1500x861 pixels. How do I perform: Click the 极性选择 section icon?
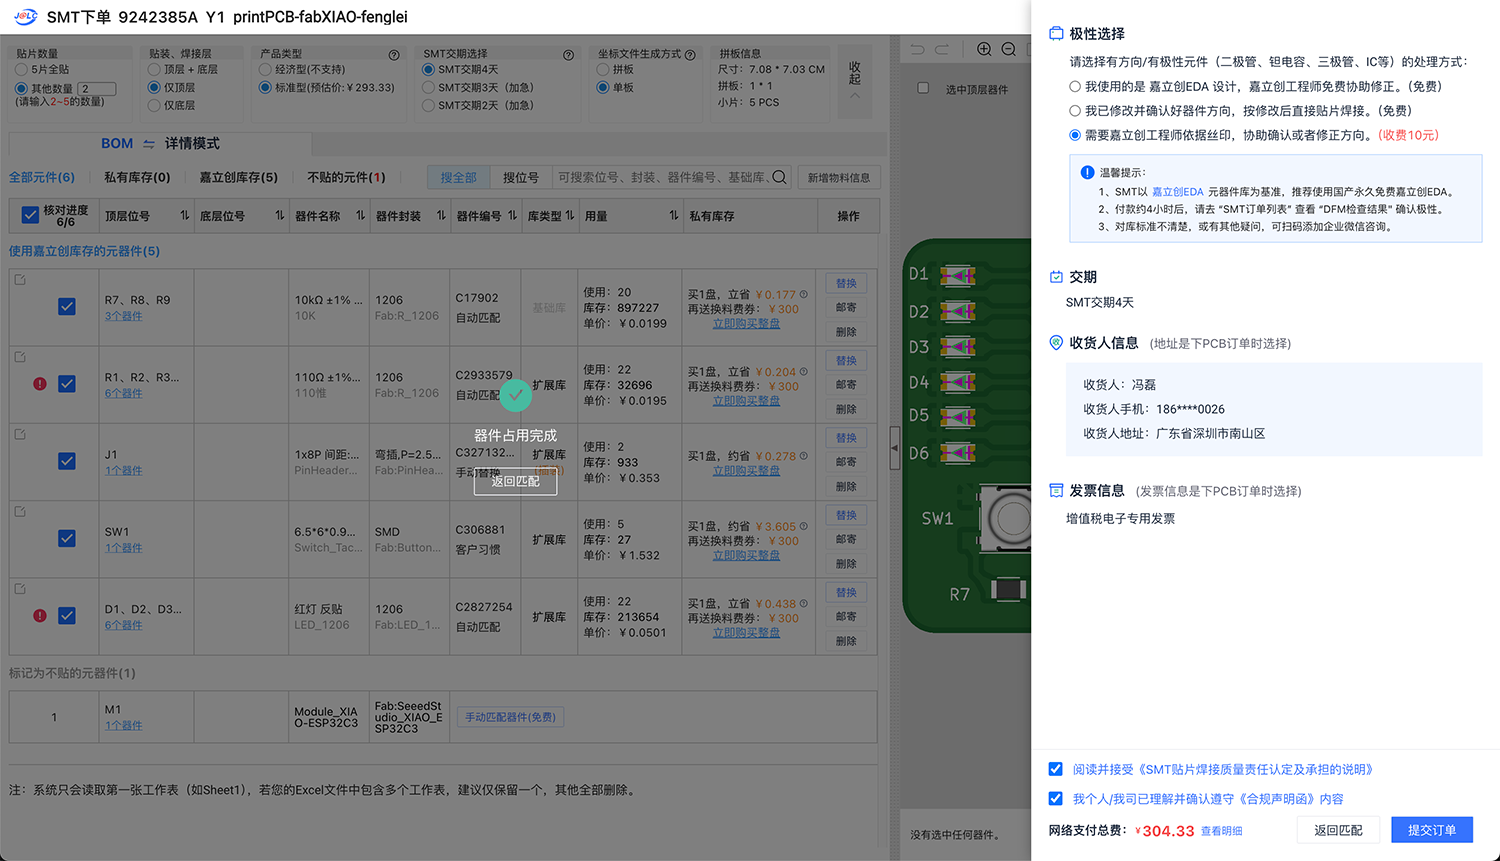click(1056, 33)
